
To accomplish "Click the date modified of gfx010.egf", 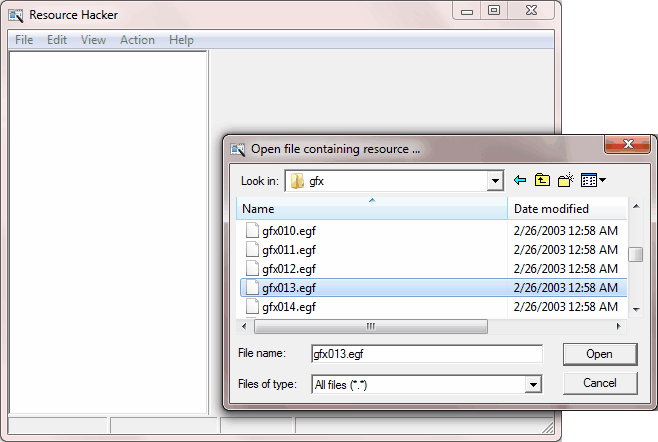I will (565, 230).
